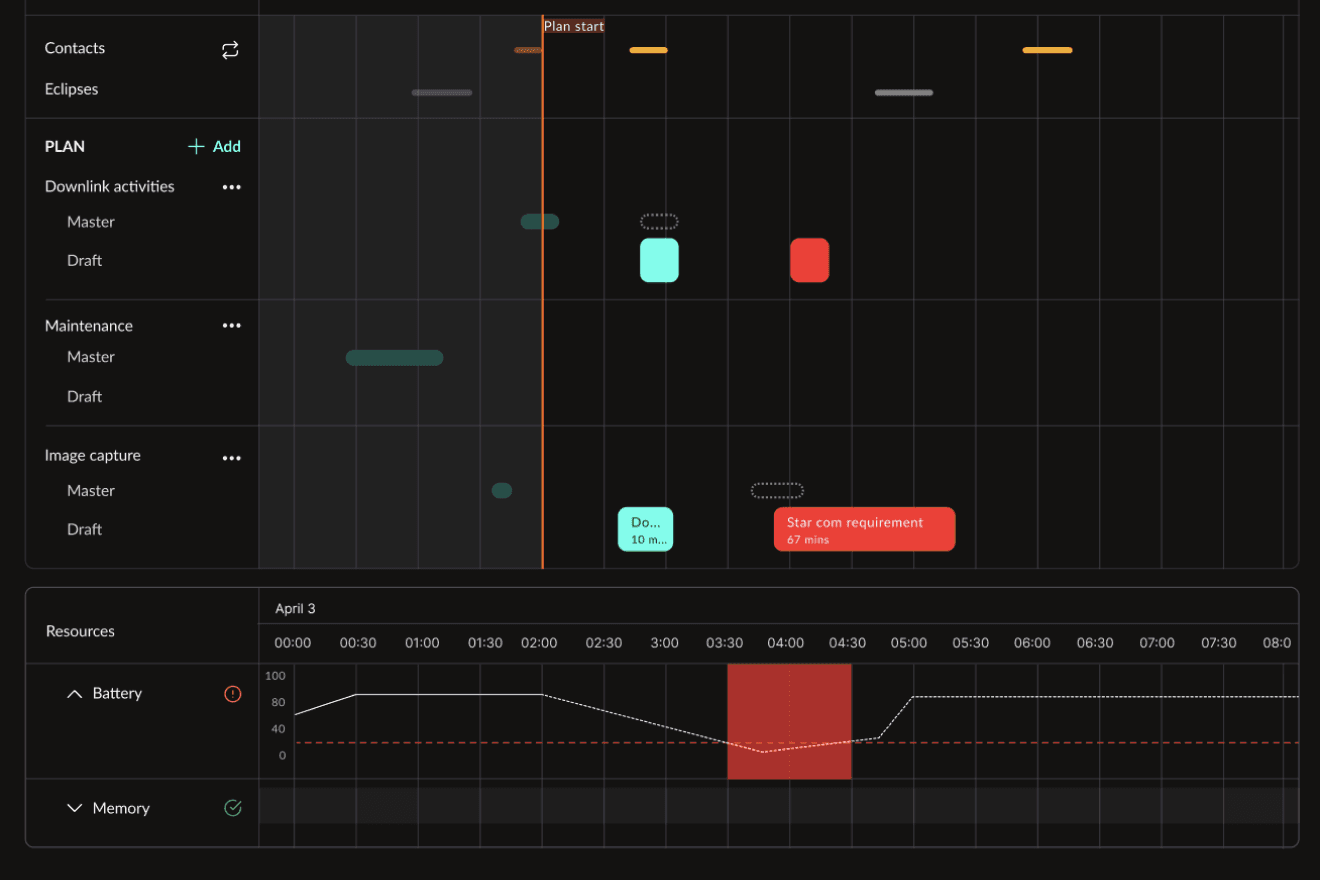
Task: Select the Draft row under Maintenance
Action: point(85,397)
